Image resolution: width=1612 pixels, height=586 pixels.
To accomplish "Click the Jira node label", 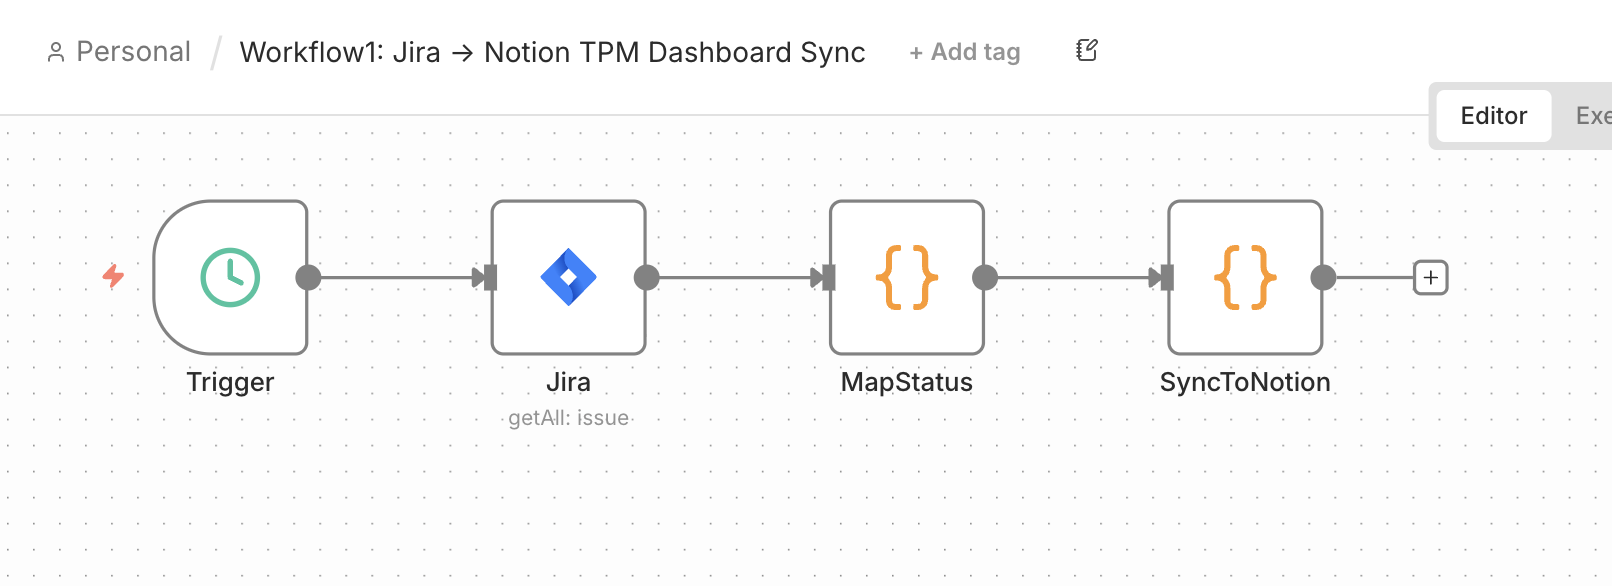I will click(x=568, y=382).
